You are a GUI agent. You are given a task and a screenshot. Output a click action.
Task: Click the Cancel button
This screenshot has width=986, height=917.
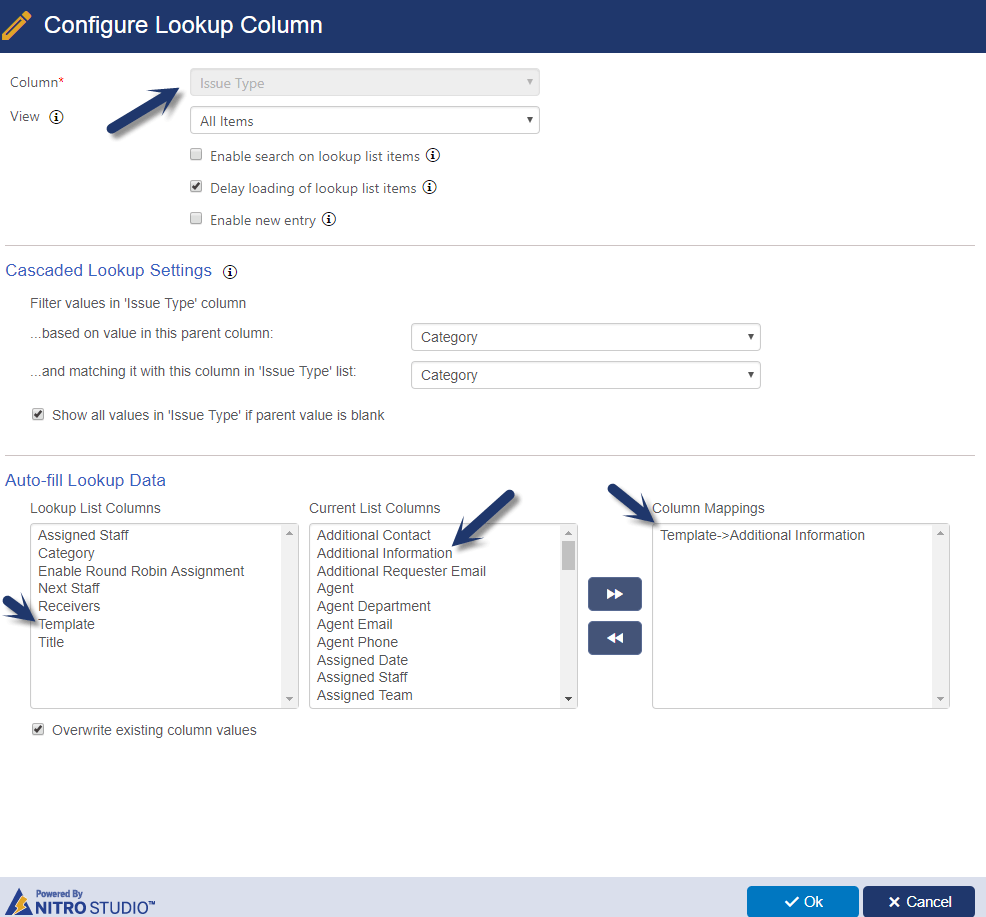click(919, 902)
